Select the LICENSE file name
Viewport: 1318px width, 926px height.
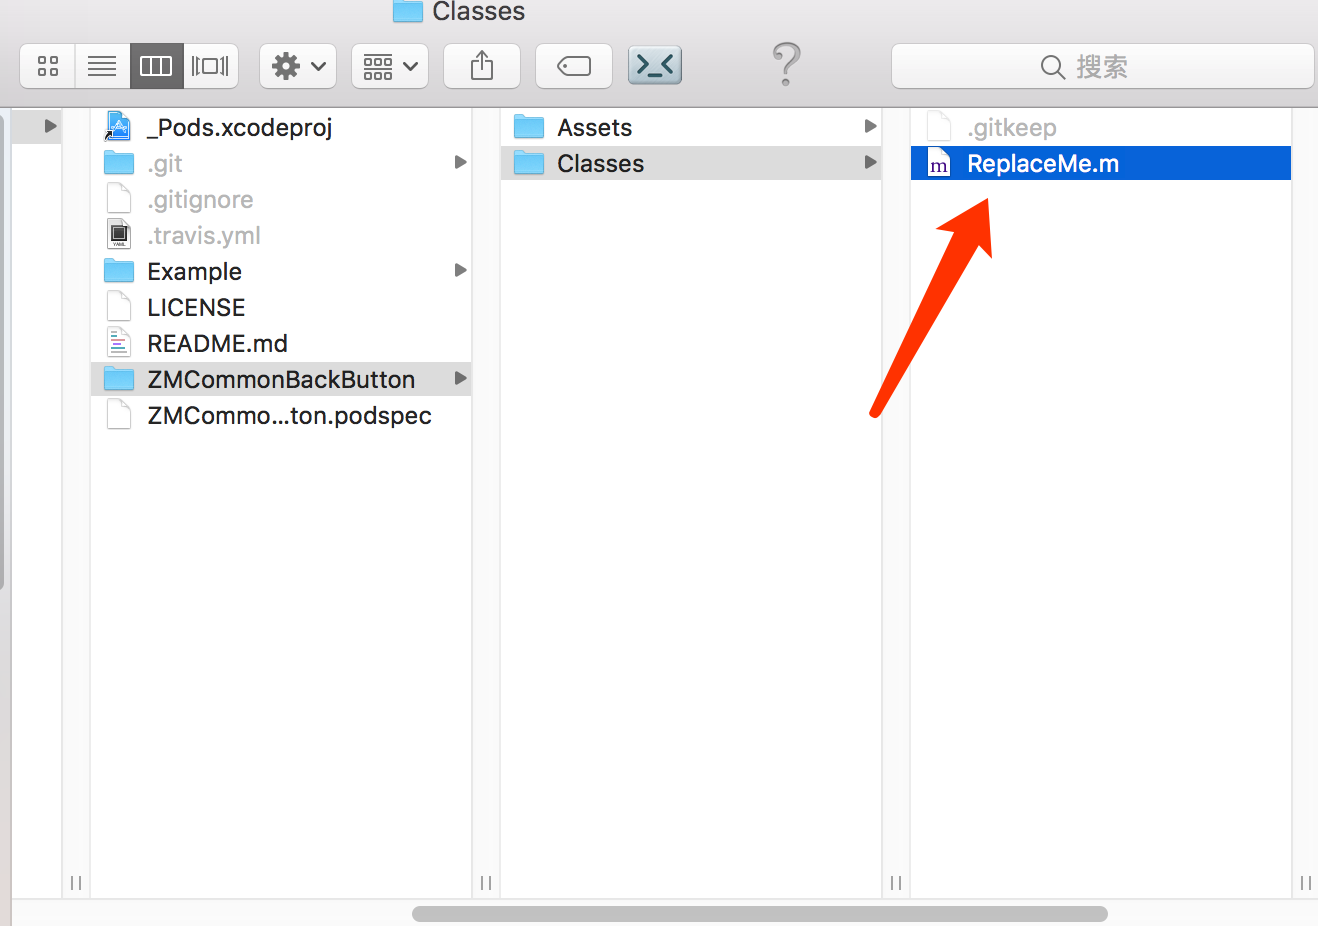196,307
